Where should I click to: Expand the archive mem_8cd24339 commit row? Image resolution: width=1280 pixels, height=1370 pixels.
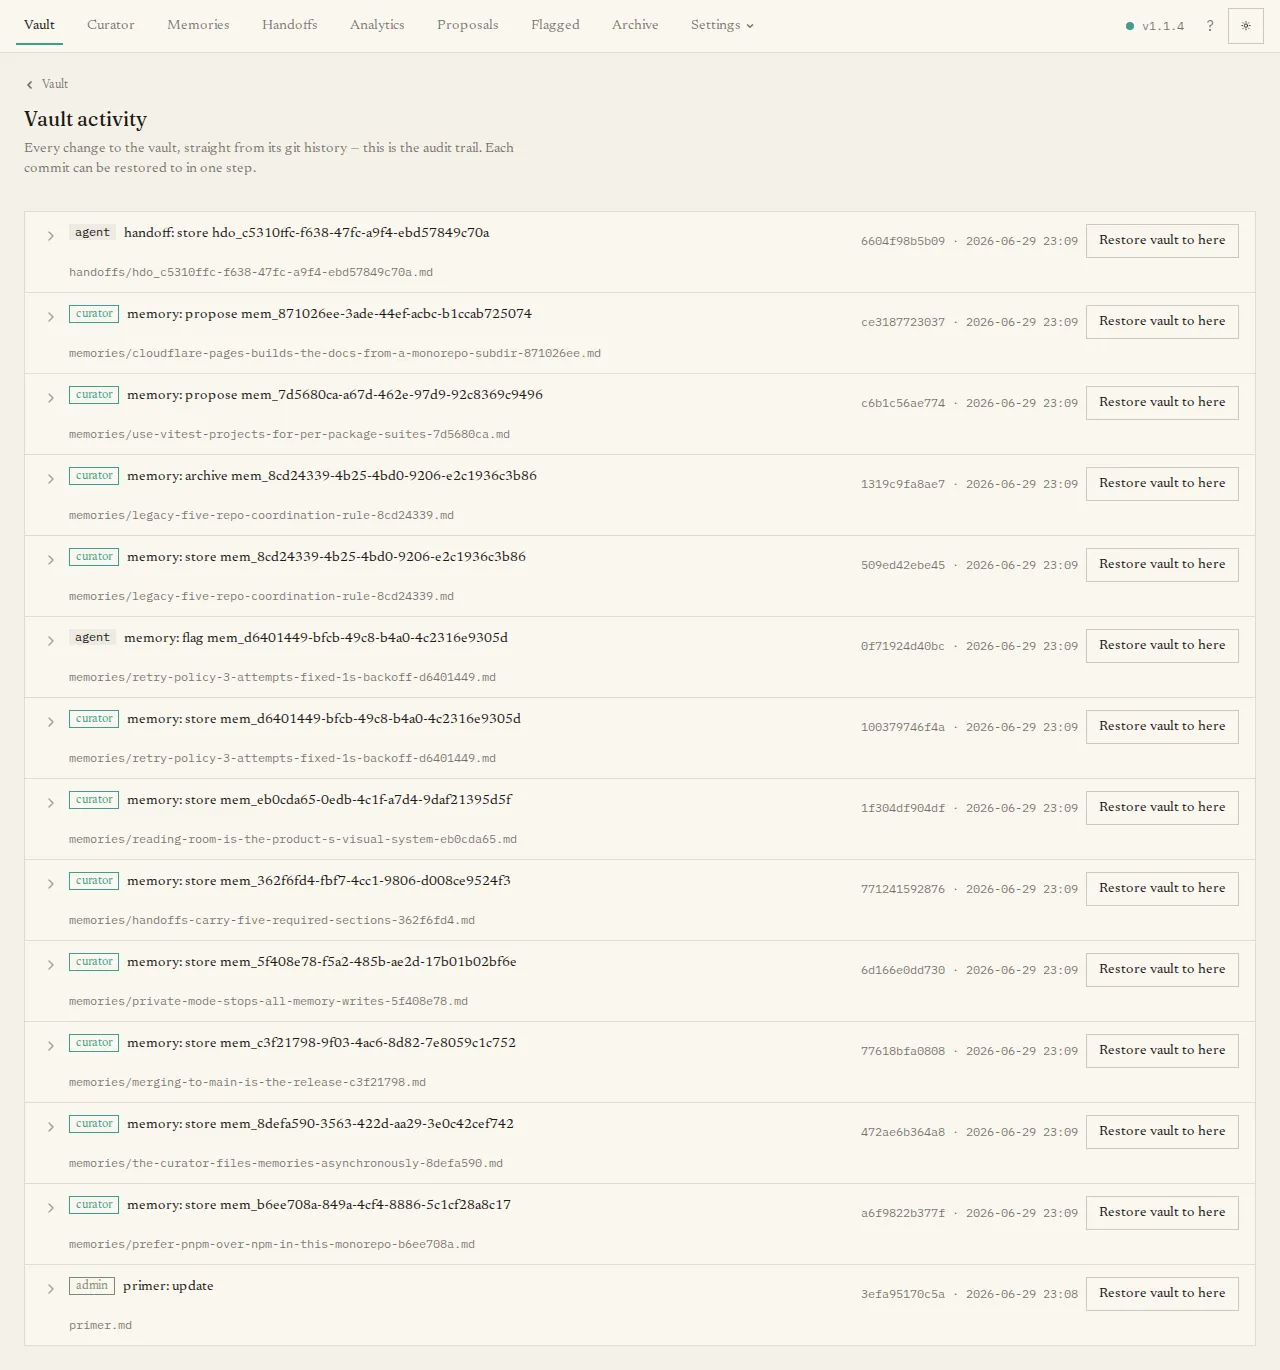[50, 479]
